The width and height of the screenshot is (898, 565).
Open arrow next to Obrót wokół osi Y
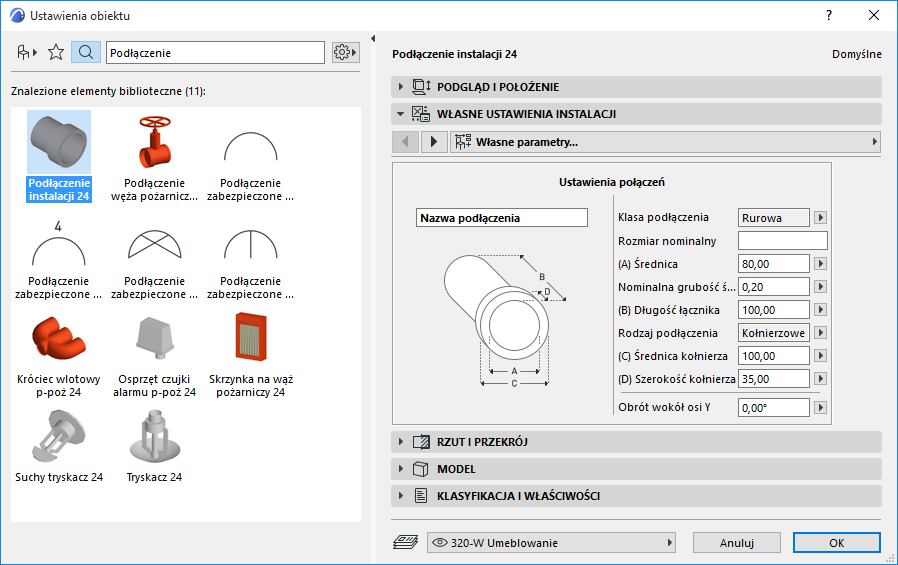821,408
